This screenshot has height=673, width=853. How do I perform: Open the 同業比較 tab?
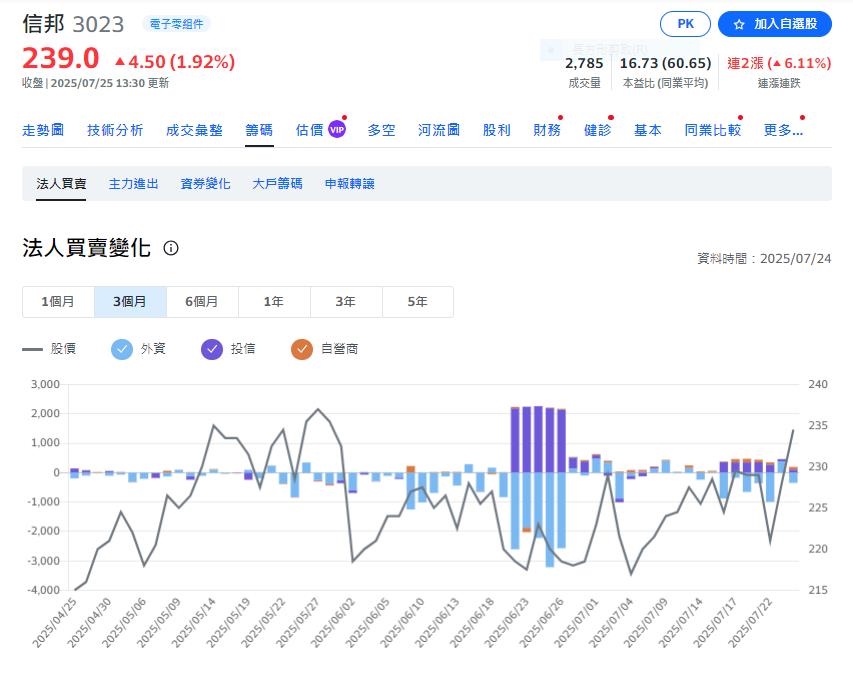[713, 130]
